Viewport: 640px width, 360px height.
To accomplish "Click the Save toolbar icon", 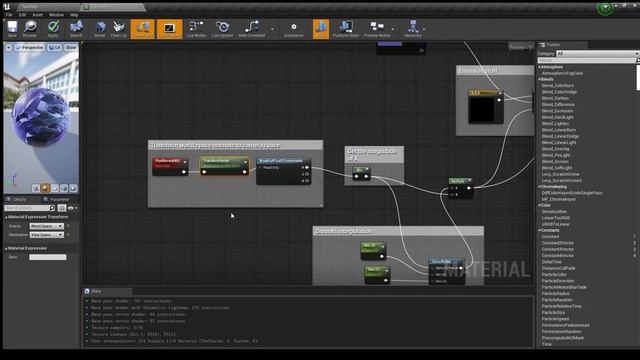I will 12,29.
